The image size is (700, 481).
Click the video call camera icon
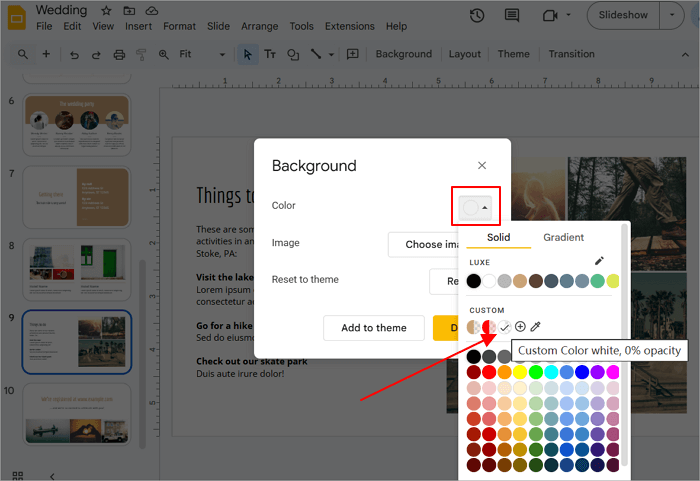coord(550,16)
